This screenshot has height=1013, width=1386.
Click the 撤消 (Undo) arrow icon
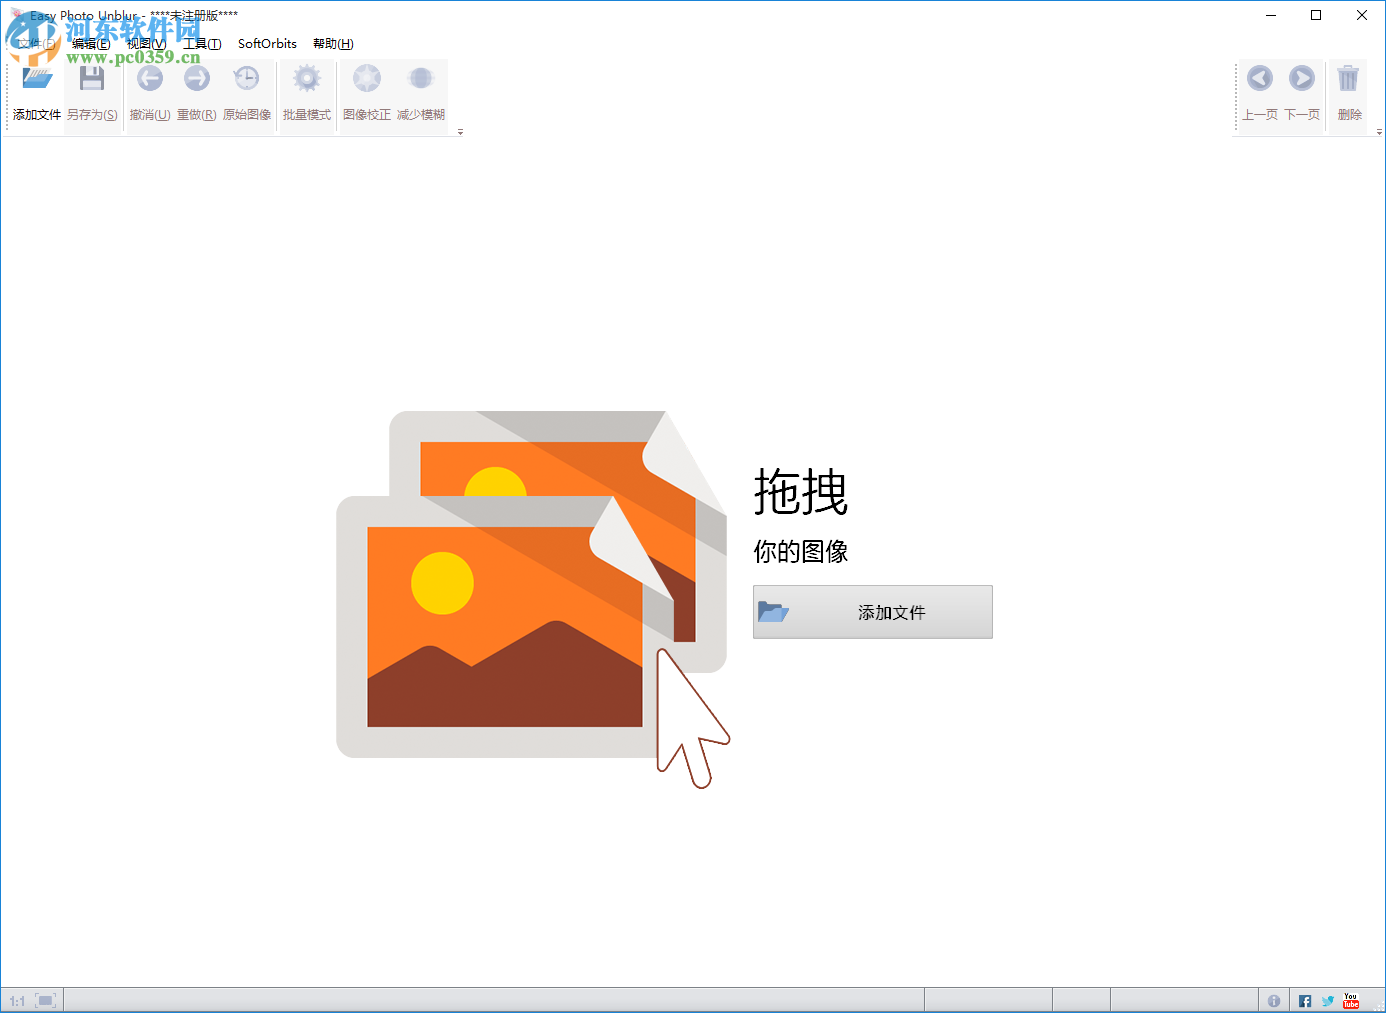tap(150, 78)
